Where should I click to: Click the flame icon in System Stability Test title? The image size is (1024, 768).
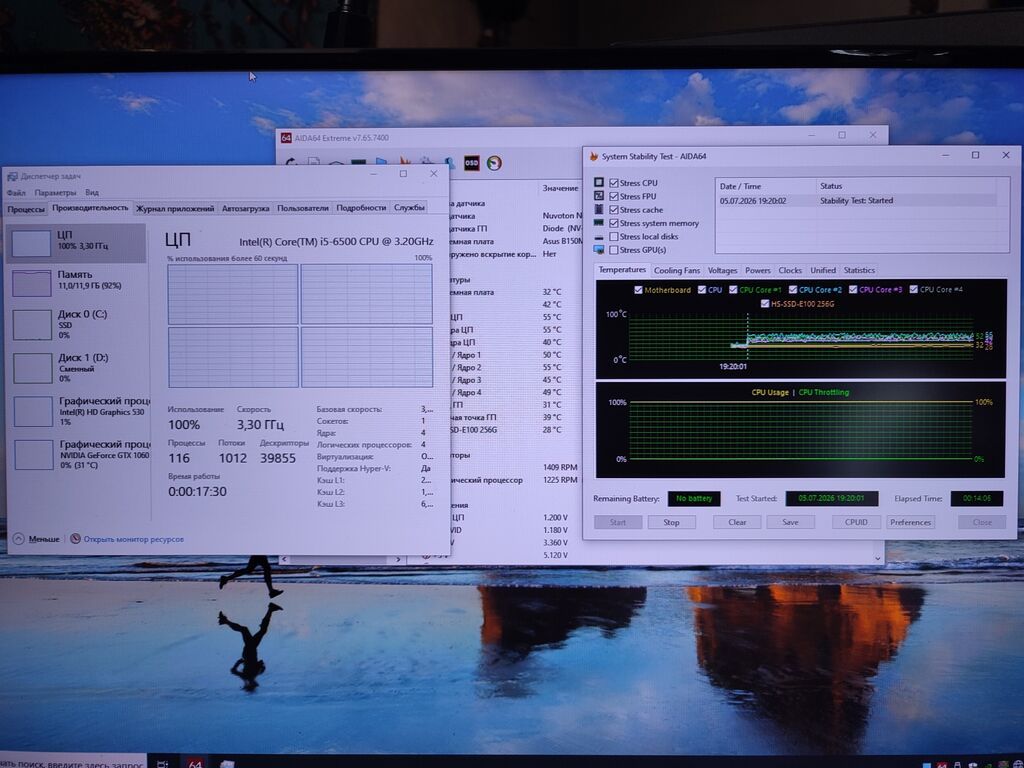594,157
